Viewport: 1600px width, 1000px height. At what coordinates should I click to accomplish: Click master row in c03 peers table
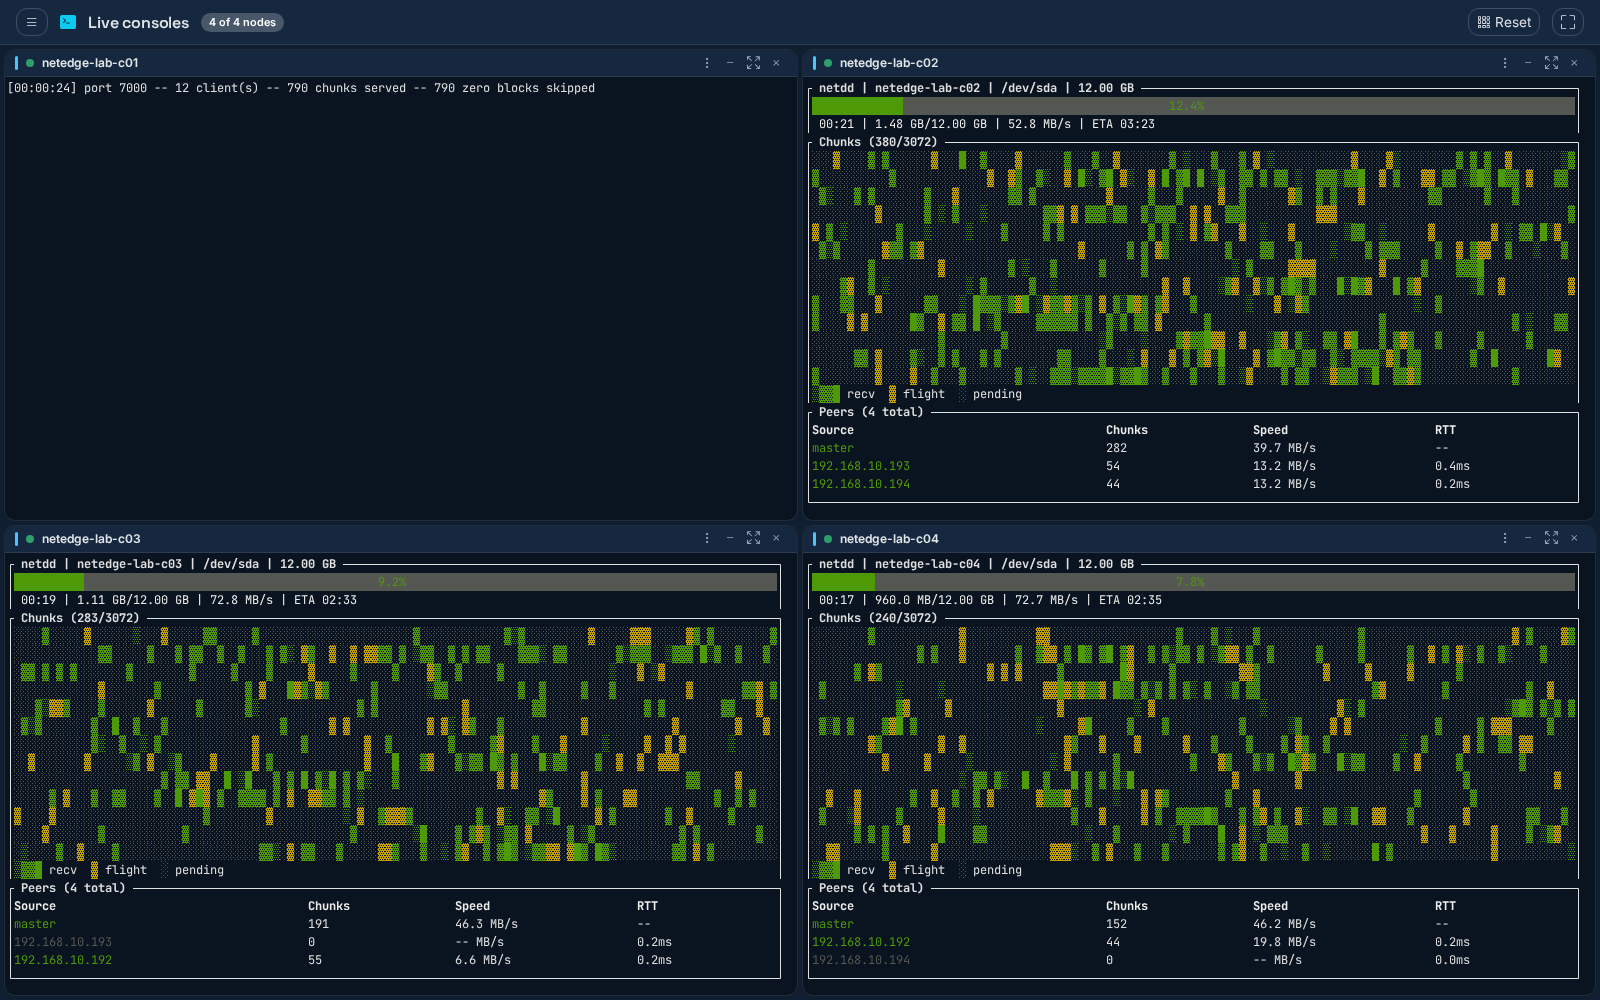pyautogui.click(x=395, y=924)
